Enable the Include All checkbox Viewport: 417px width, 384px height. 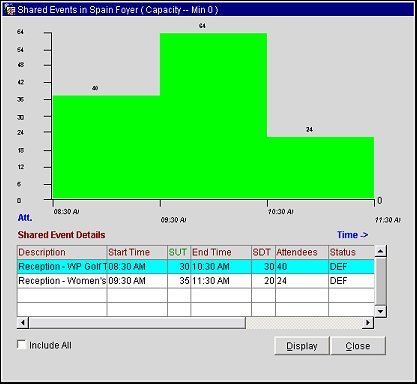(x=22, y=345)
